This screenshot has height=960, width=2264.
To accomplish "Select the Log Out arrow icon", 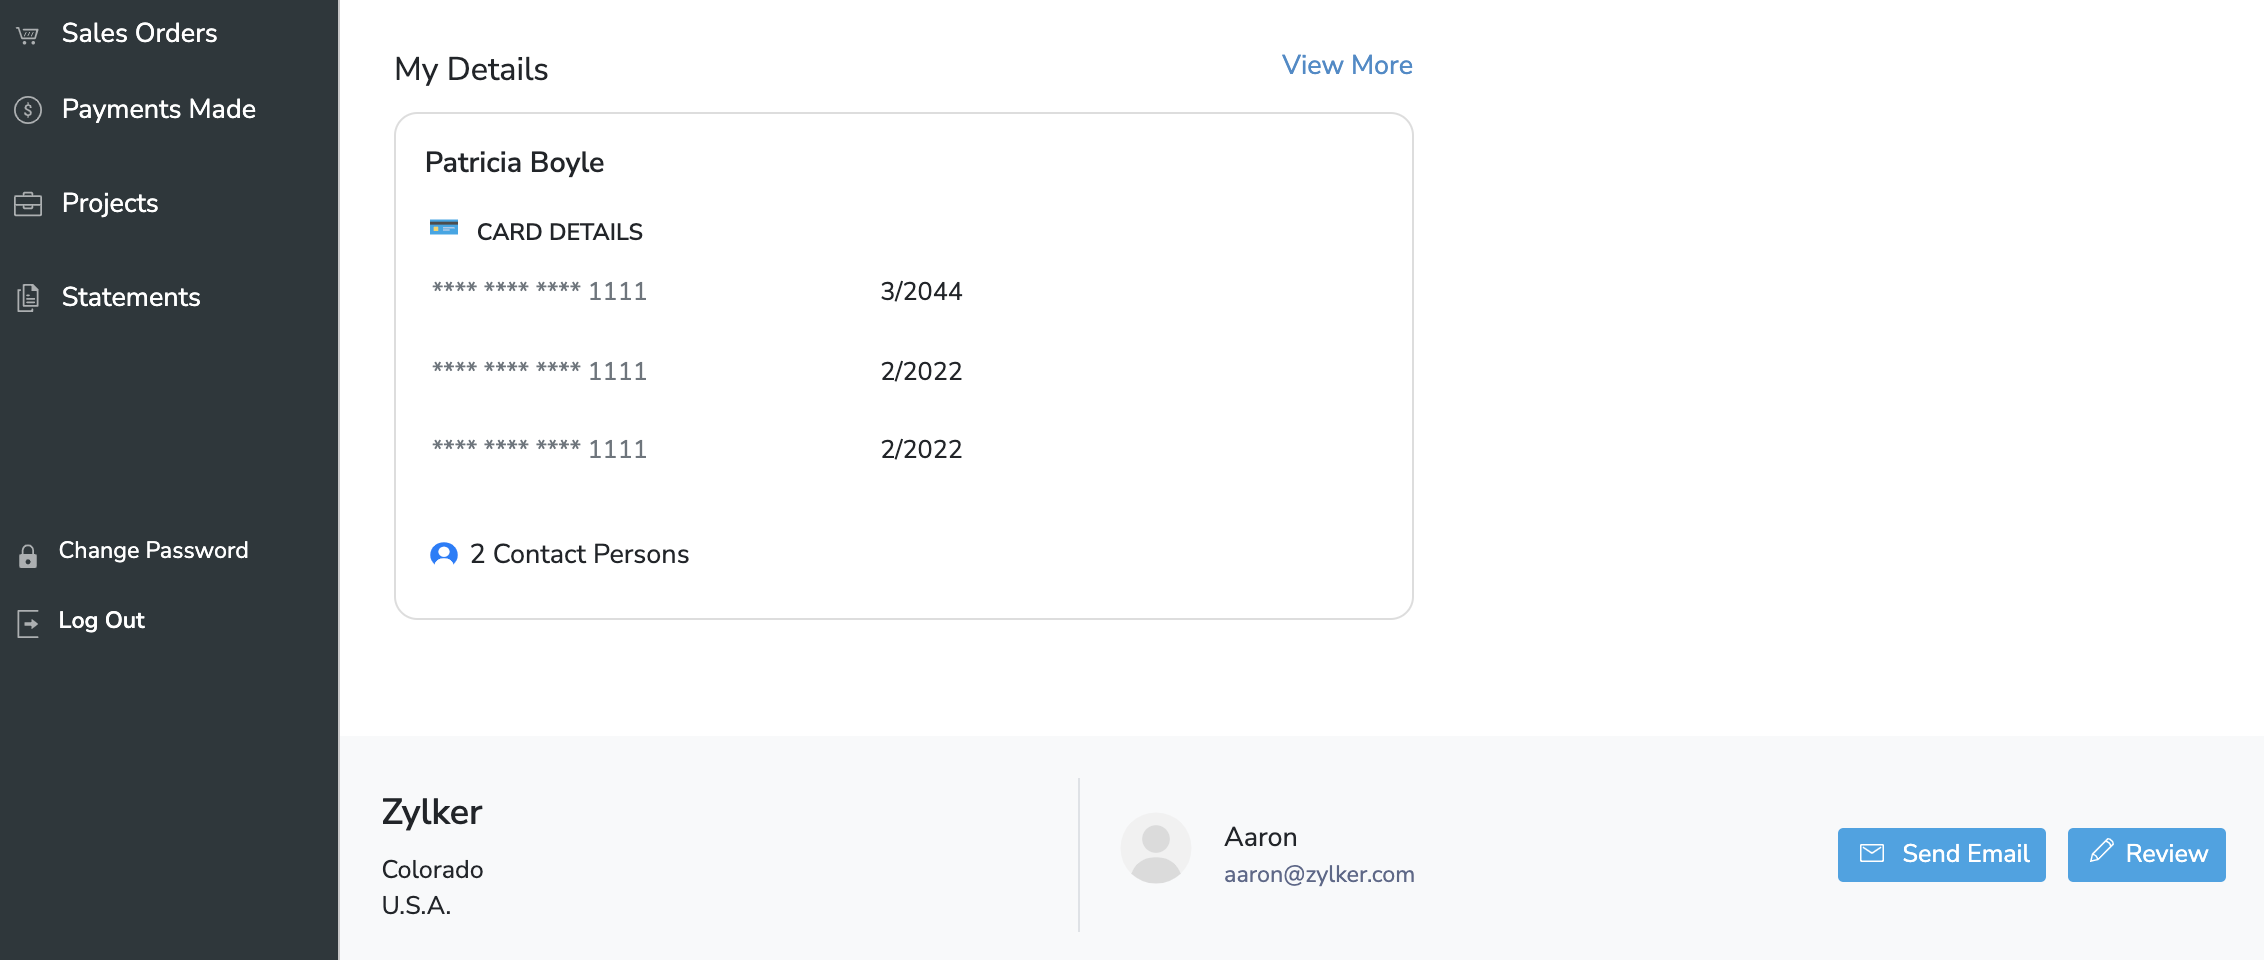I will (27, 622).
